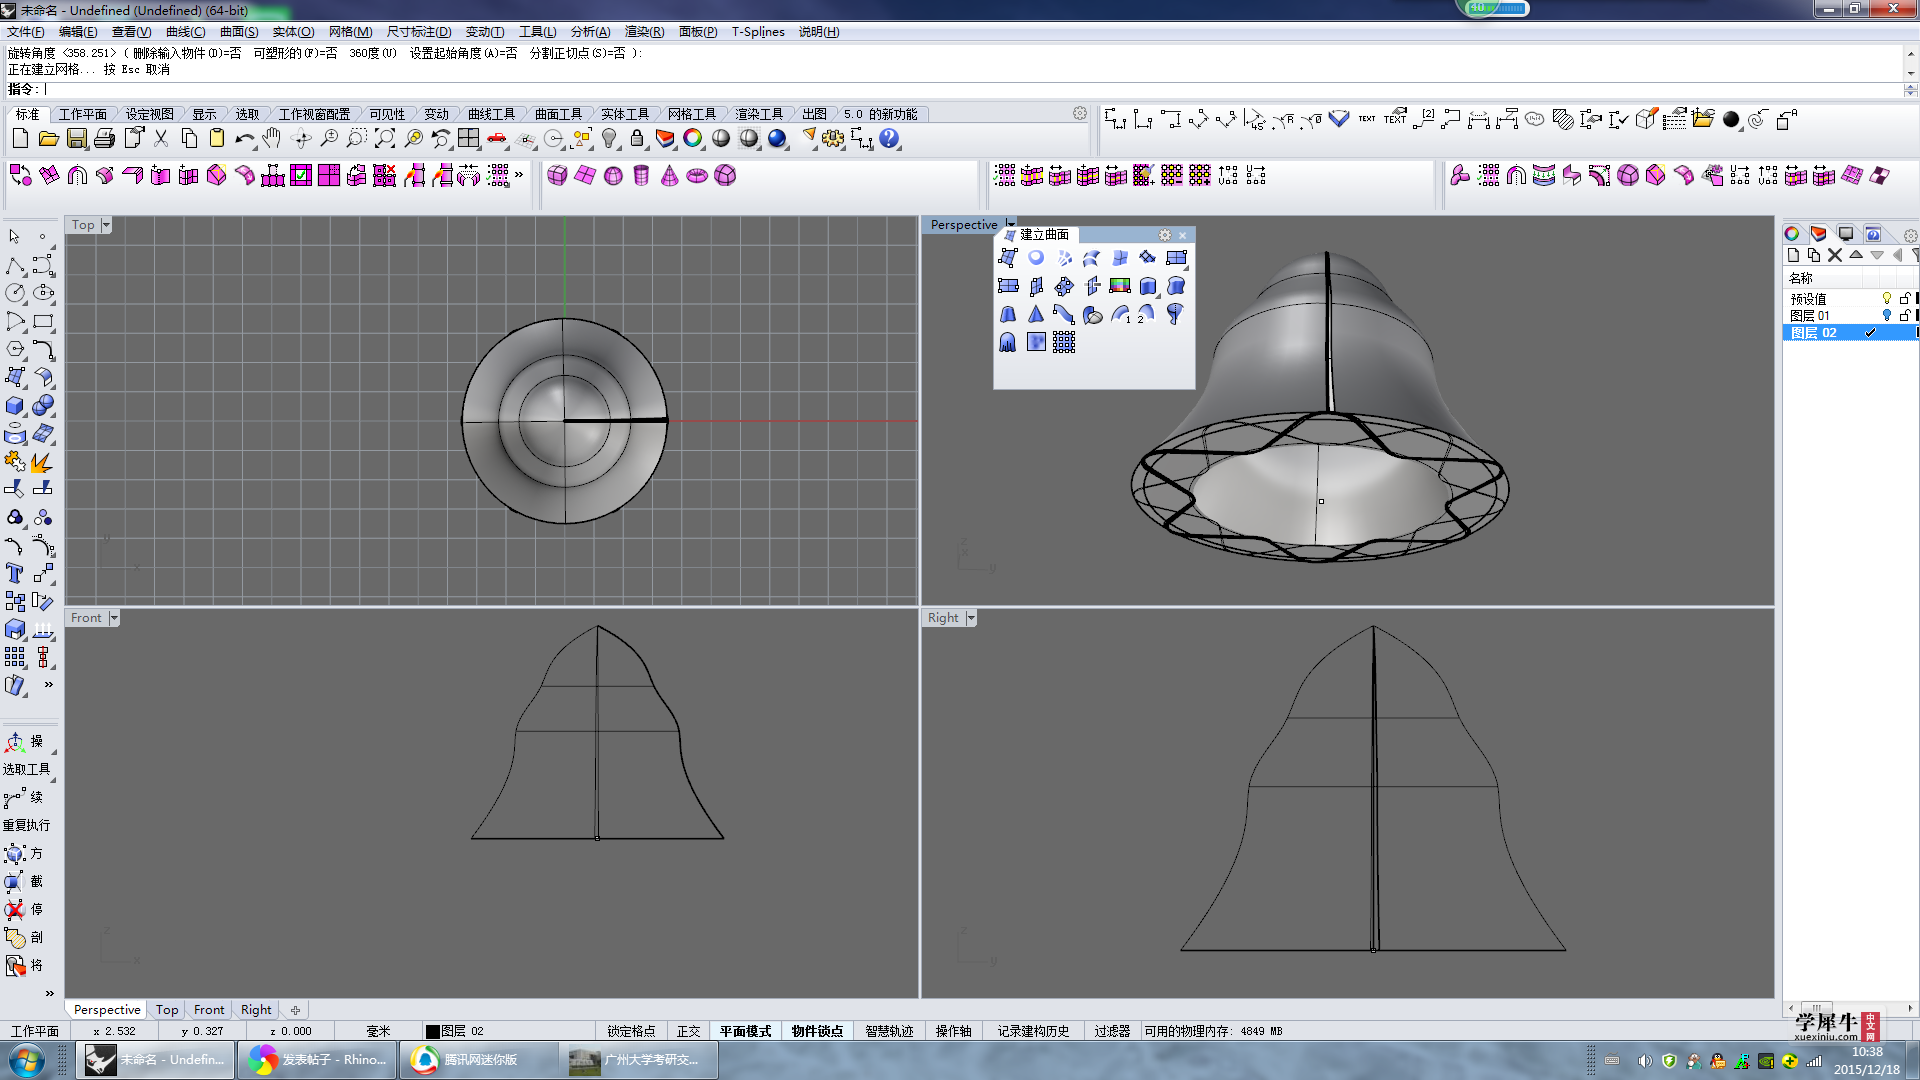Open 建立曲面 panel gear options
Image resolution: width=1920 pixels, height=1080 pixels.
click(x=1164, y=235)
